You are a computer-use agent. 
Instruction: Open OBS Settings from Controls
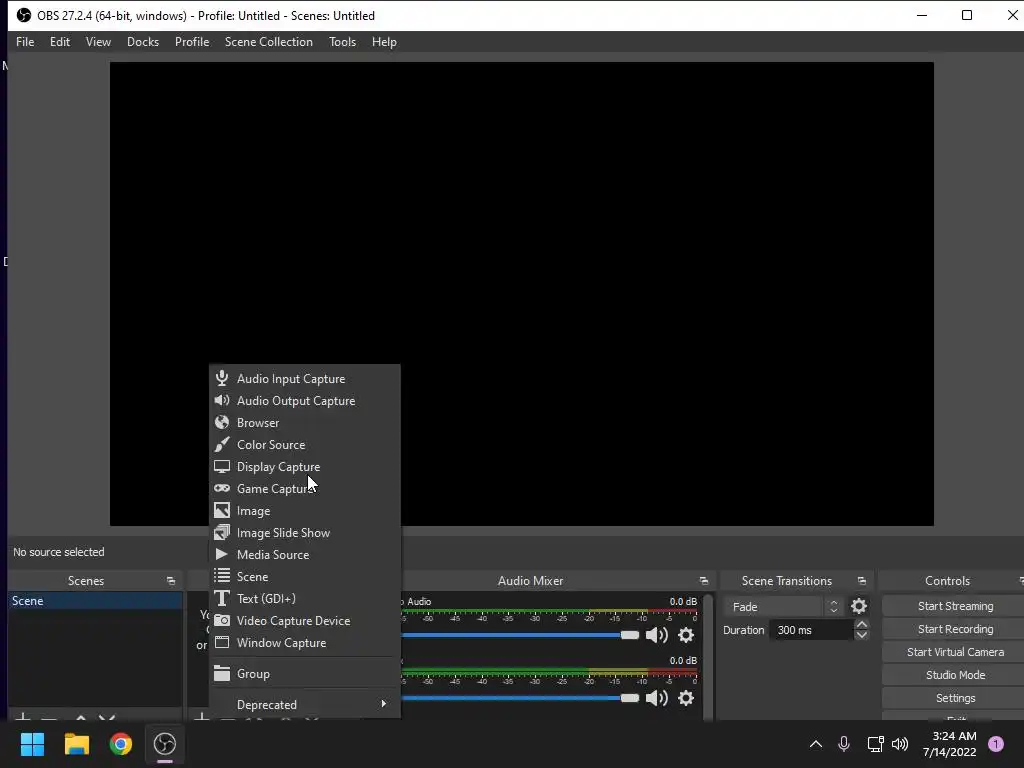tap(955, 698)
